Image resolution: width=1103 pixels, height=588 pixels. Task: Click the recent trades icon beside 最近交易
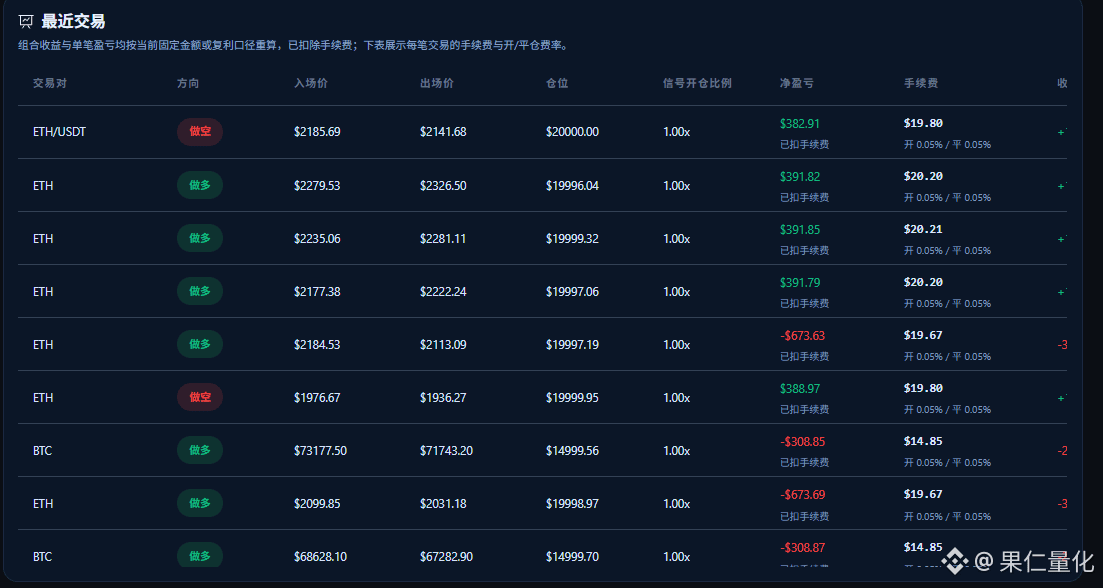26,21
